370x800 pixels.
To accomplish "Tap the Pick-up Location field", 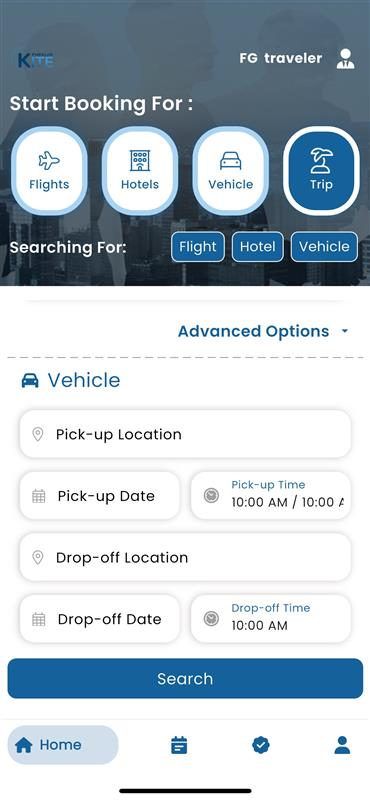I will (185, 434).
